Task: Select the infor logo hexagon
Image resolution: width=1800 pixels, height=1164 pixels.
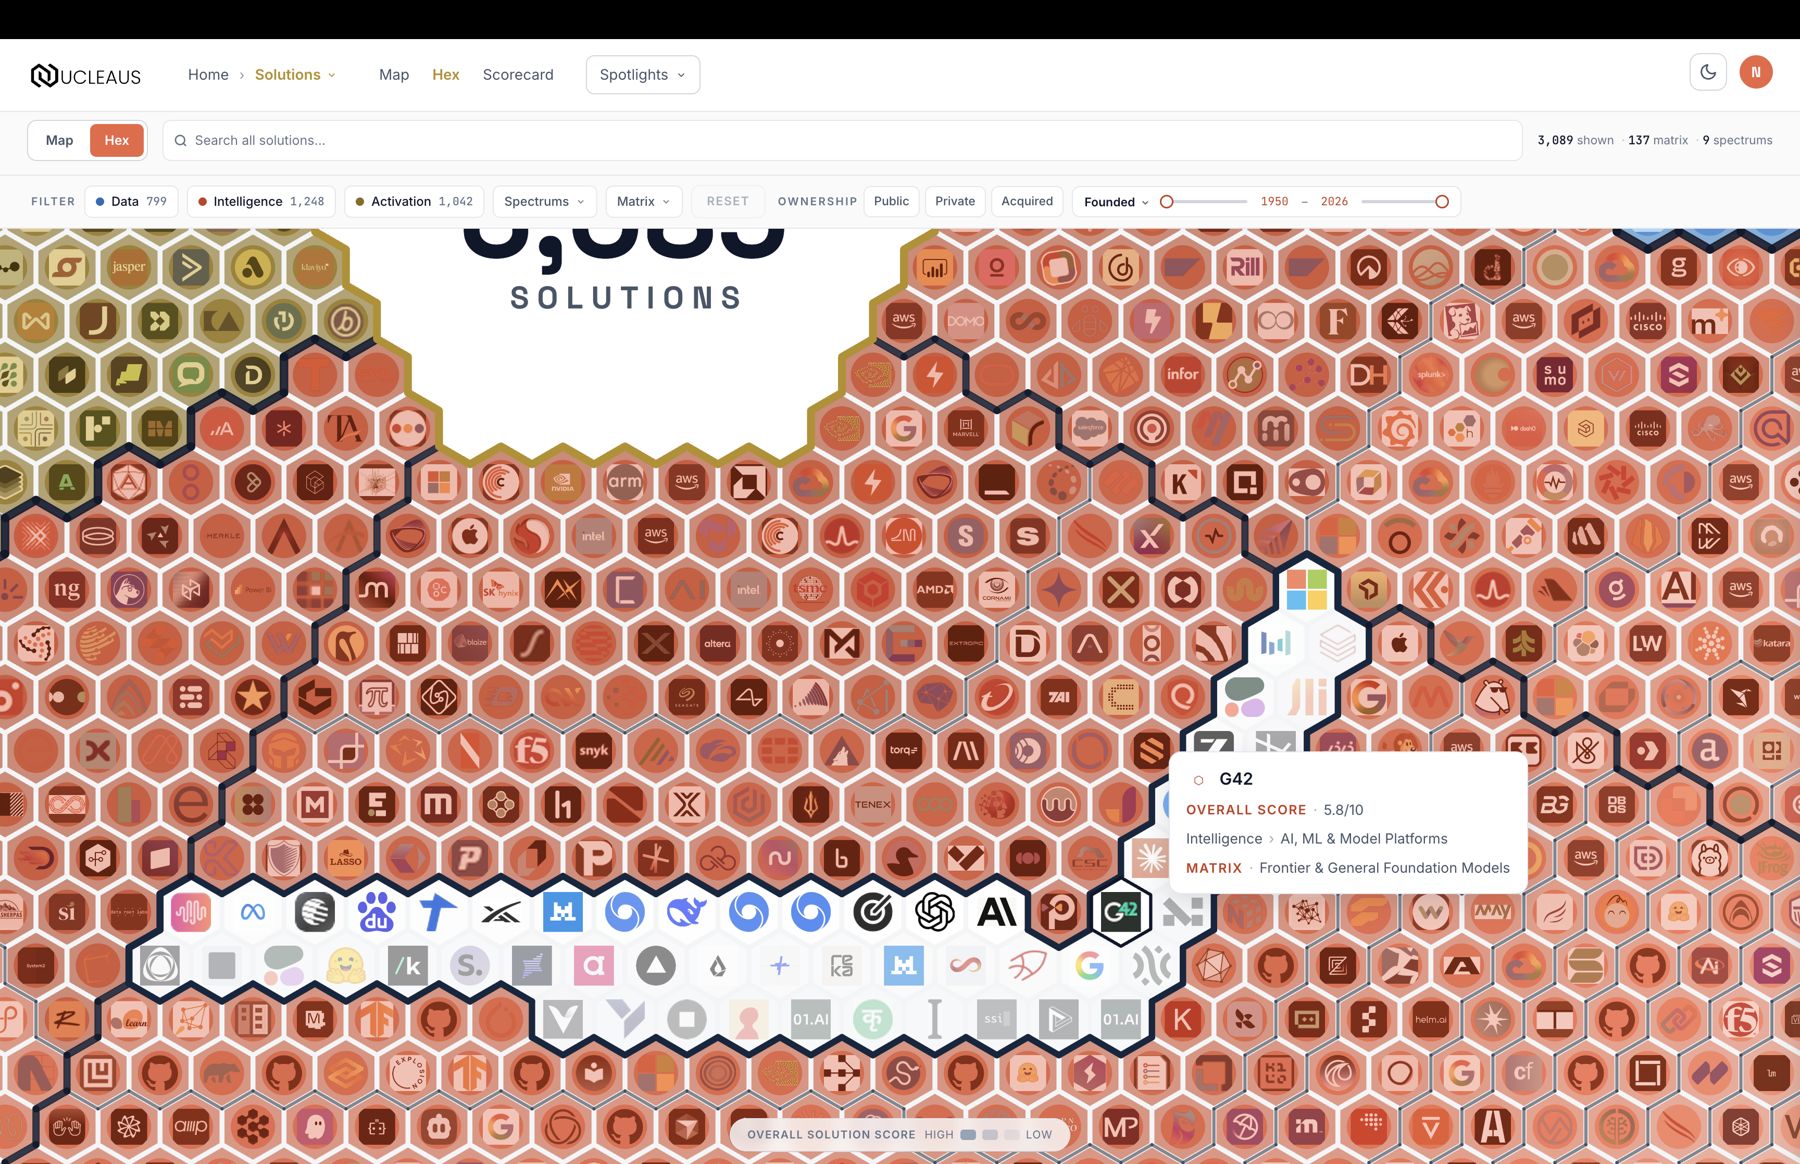Action: (x=1183, y=374)
